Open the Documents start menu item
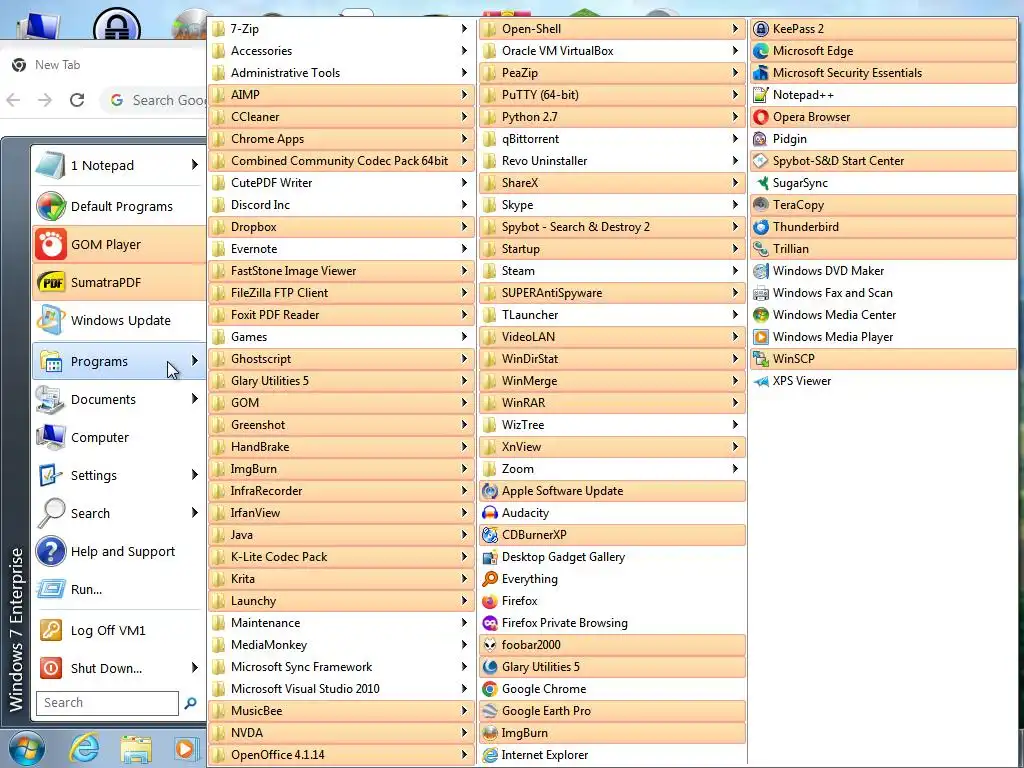Screen dimensions: 1024x768 118,399
